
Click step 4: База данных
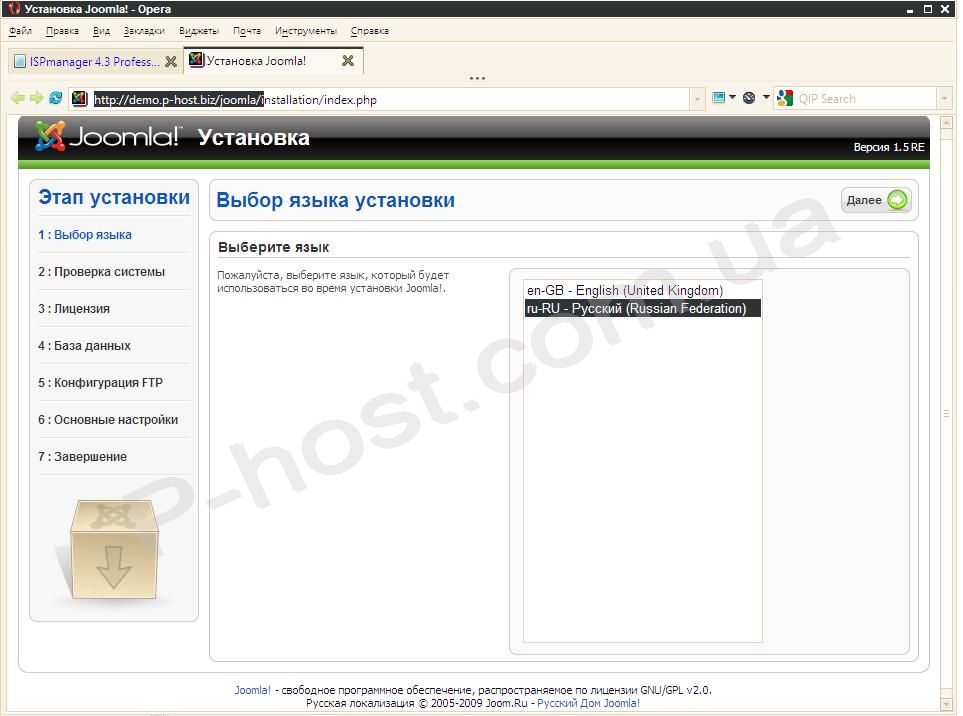(84, 346)
